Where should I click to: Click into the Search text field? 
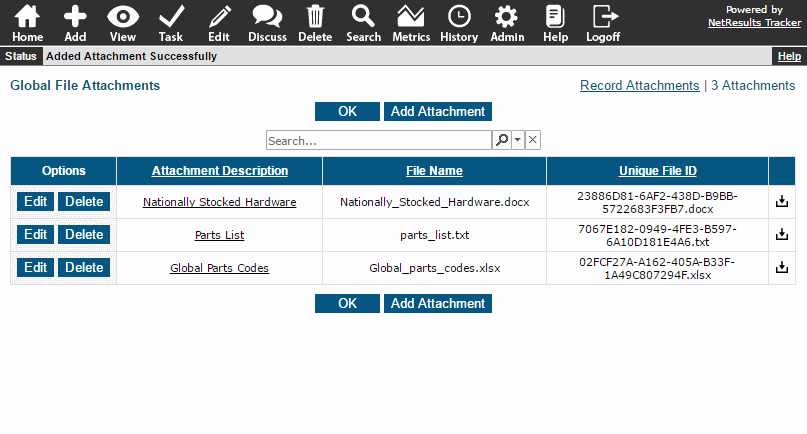pos(379,140)
